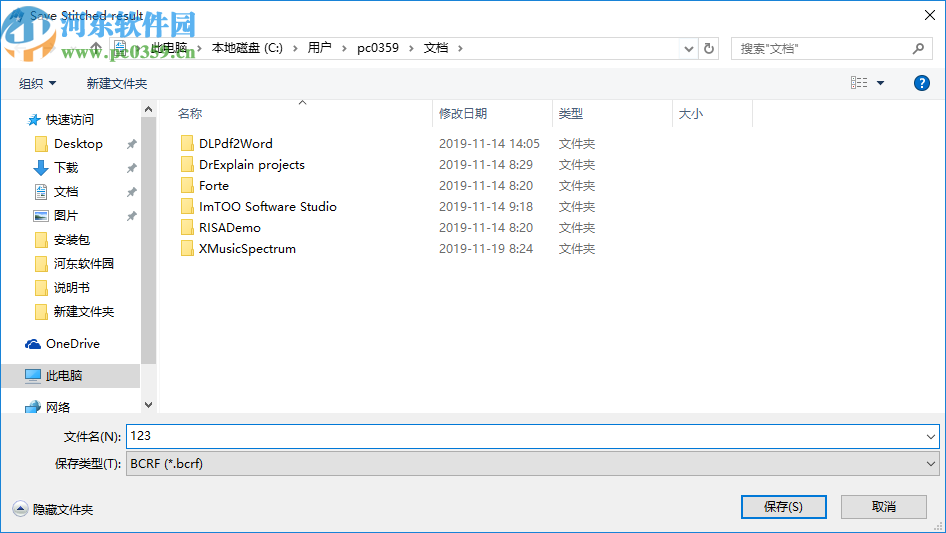Click the 说明书 folder icon
946x533 pixels.
(41, 288)
